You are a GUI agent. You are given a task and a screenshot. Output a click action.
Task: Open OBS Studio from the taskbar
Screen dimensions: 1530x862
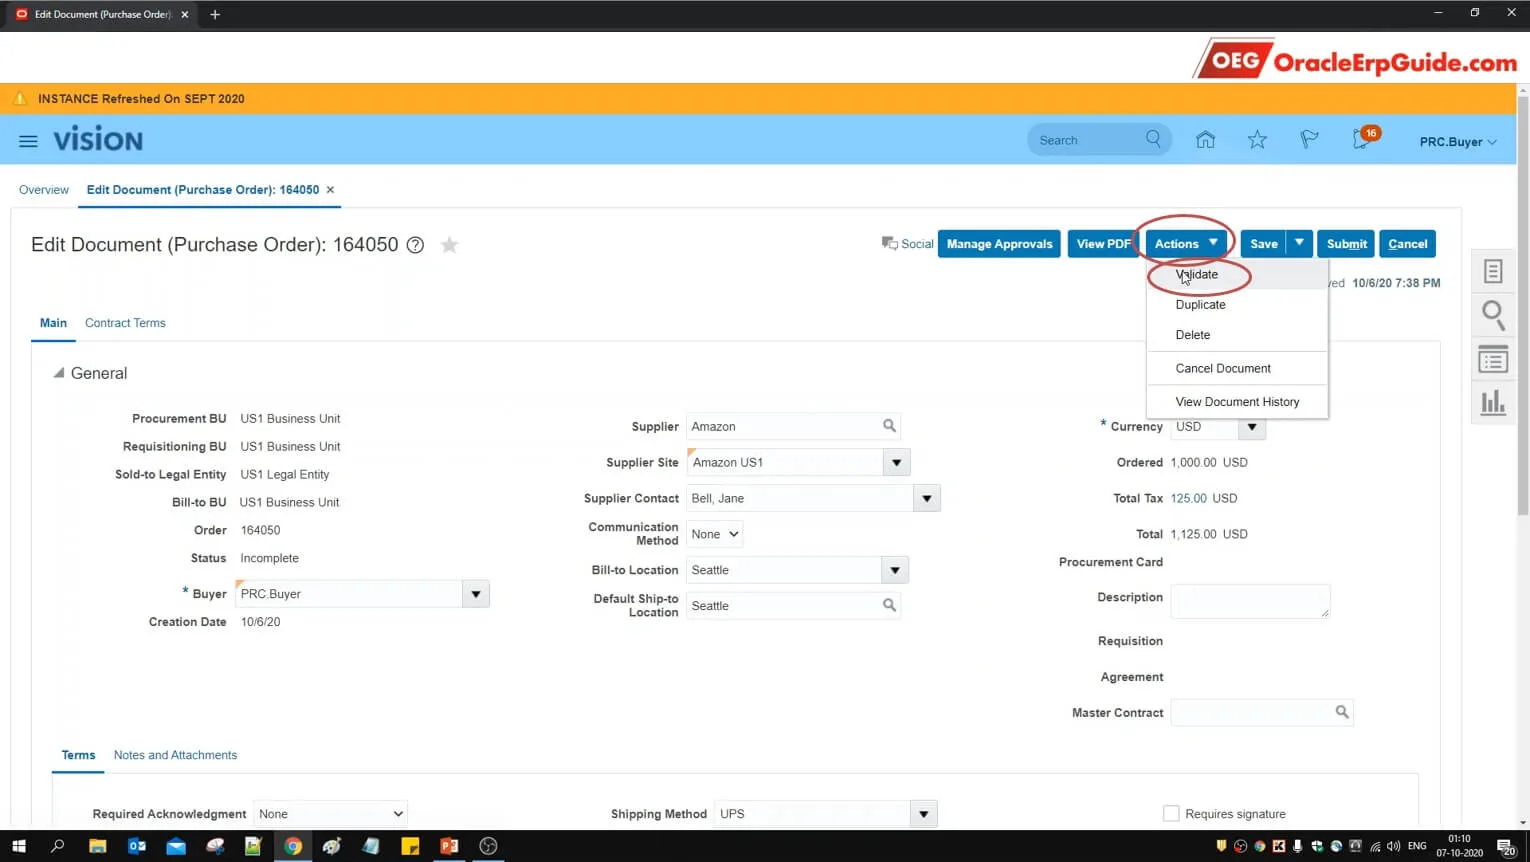tap(488, 846)
